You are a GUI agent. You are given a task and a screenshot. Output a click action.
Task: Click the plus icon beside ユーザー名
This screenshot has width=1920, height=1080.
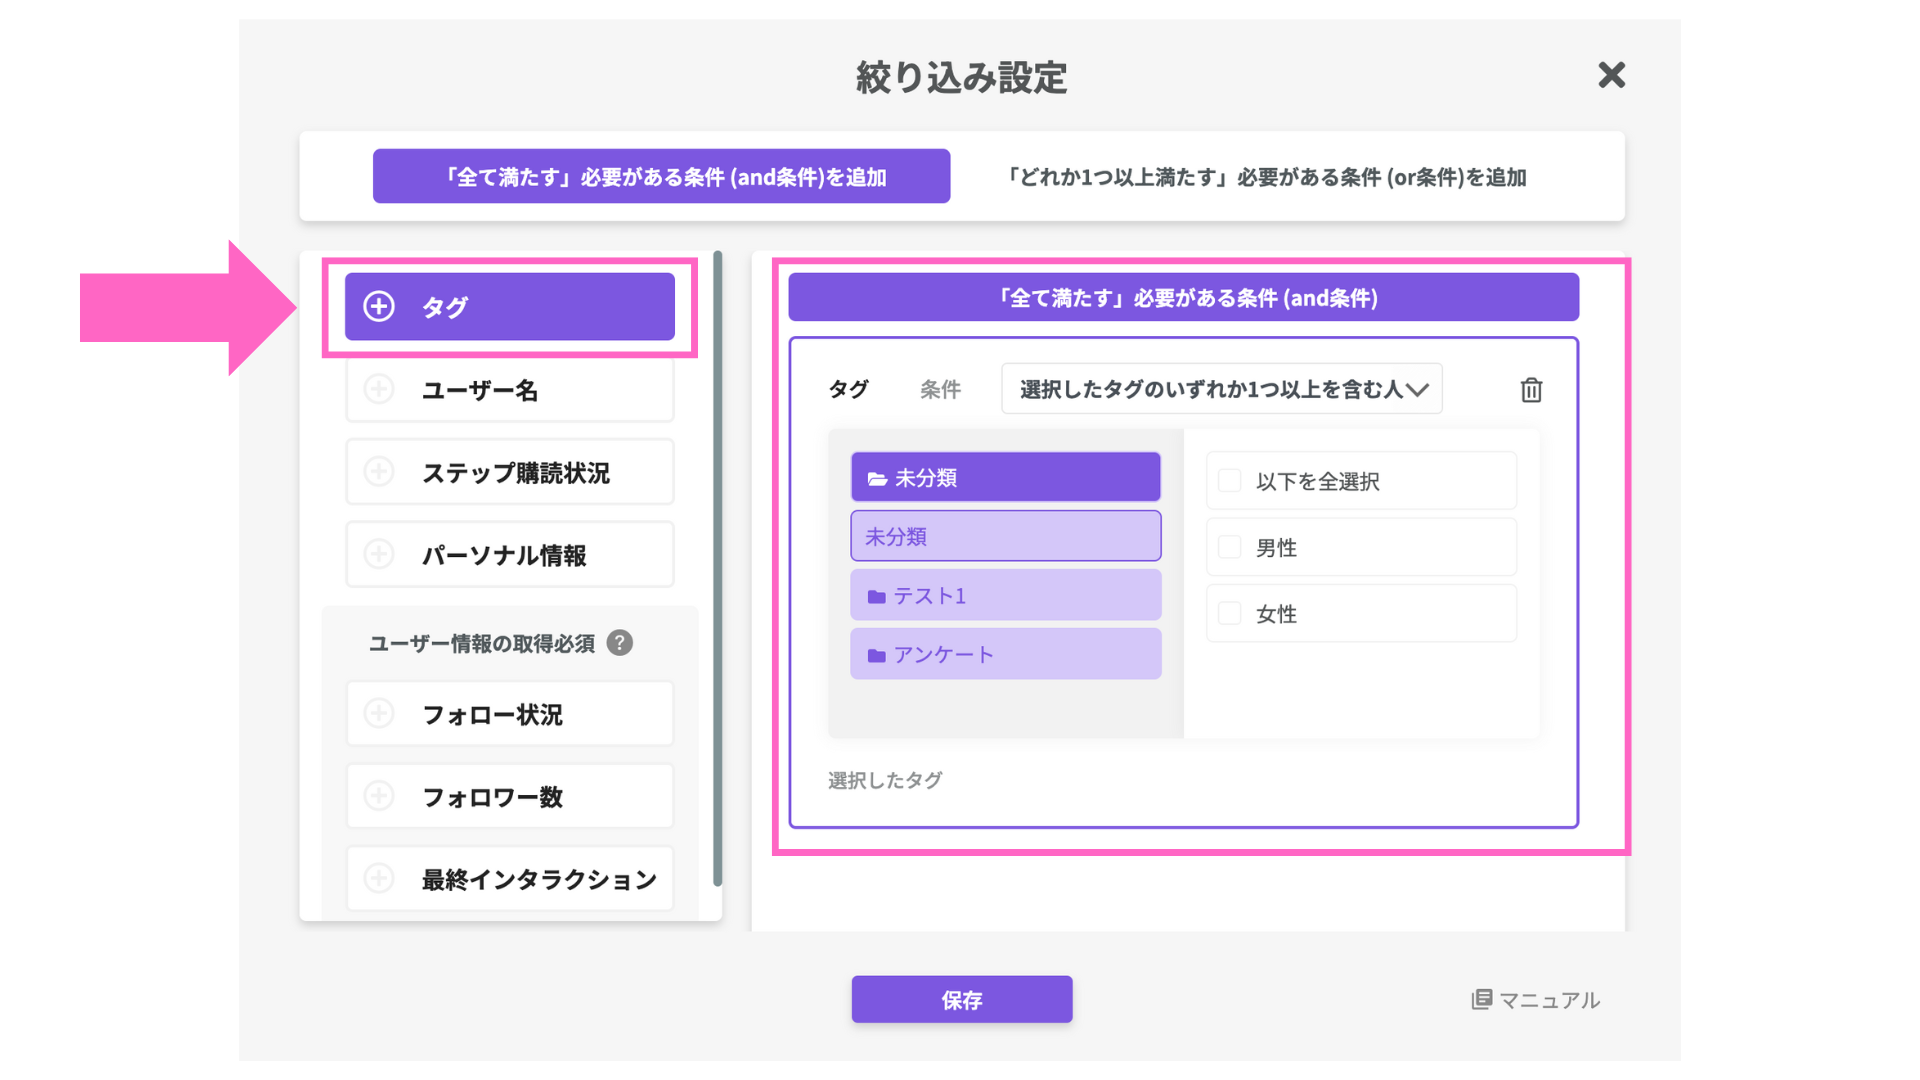click(379, 389)
